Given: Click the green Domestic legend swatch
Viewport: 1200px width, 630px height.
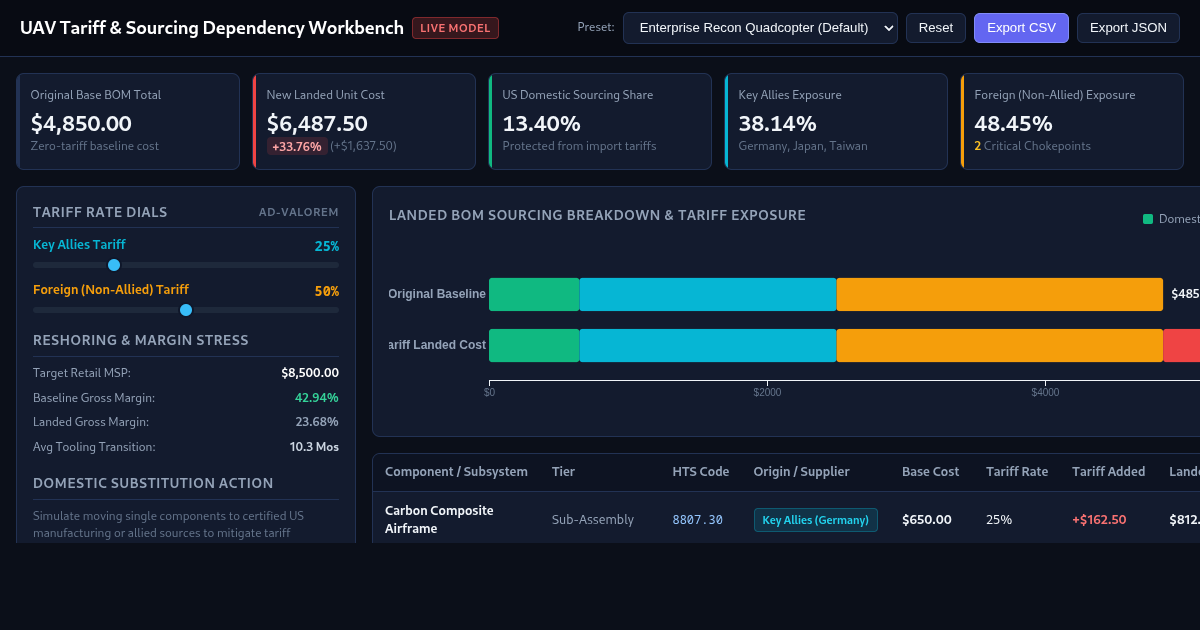Looking at the screenshot, I should [1148, 219].
